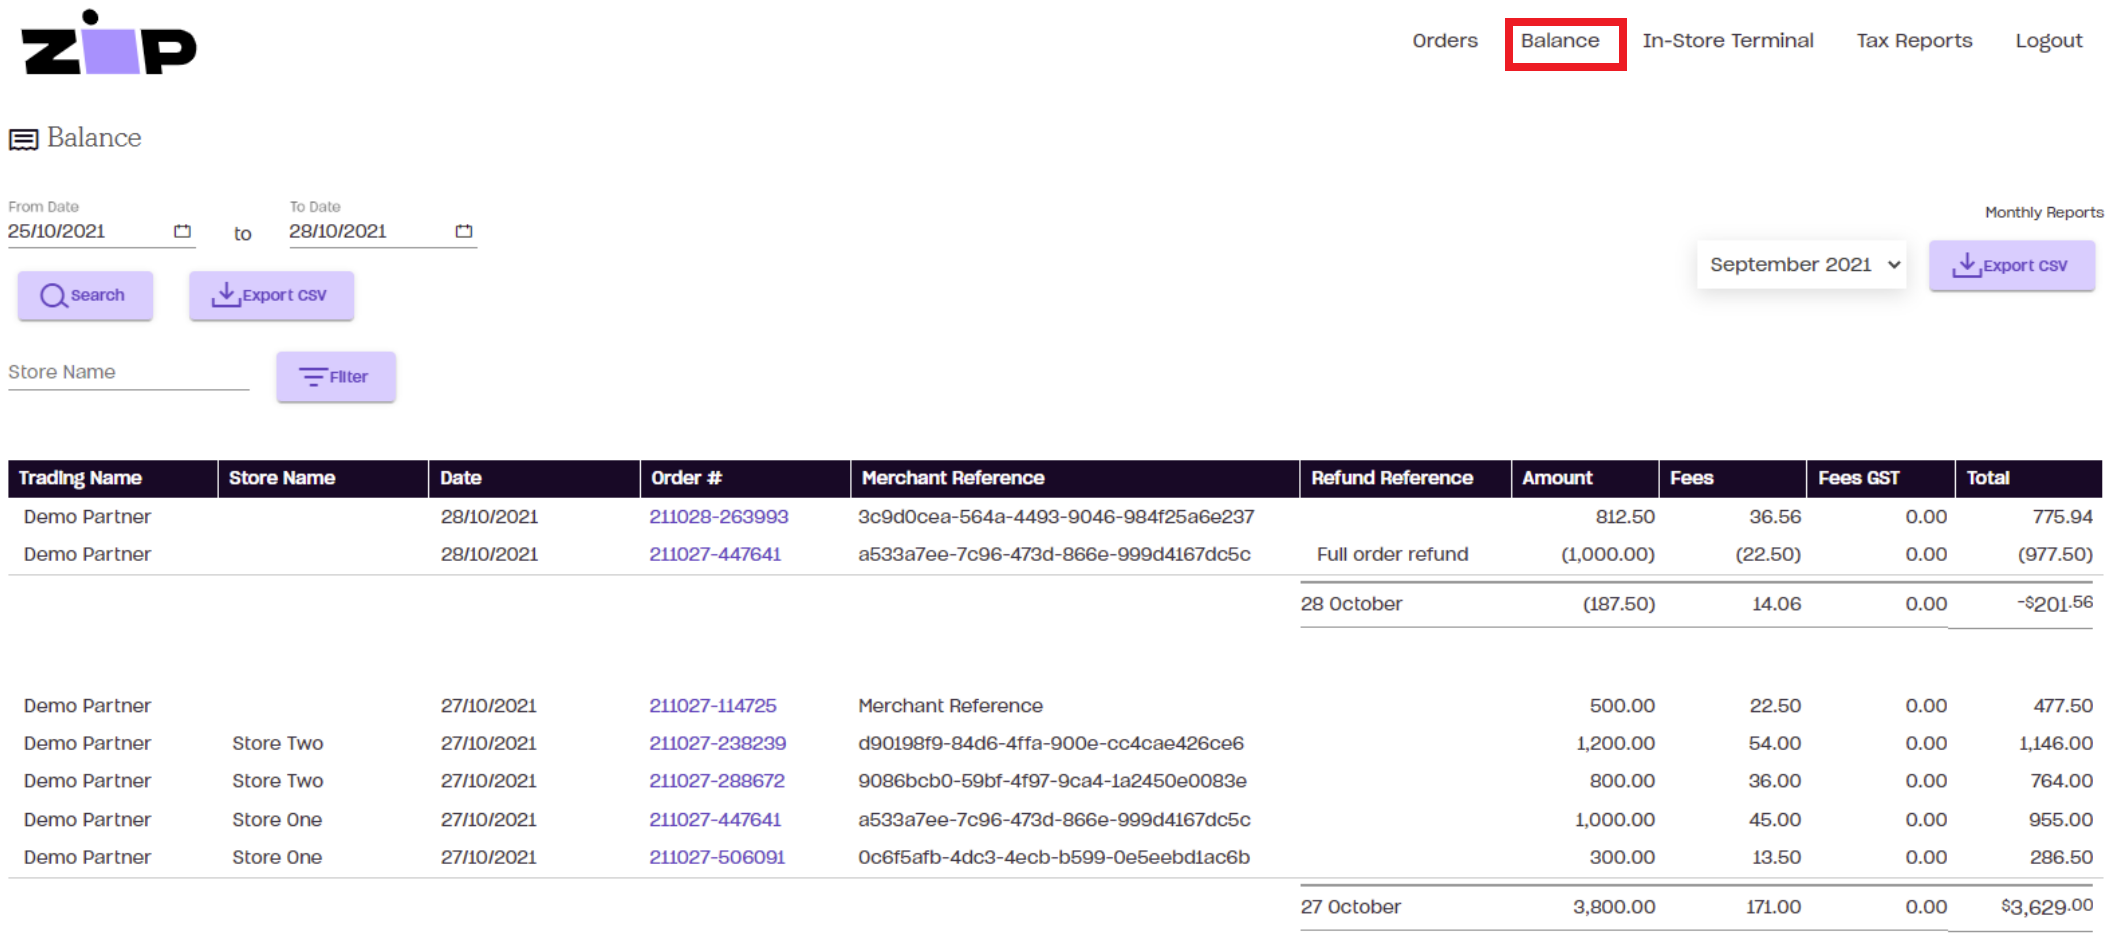The height and width of the screenshot is (951, 2119).
Task: Open order 211027-506091
Action: point(717,858)
